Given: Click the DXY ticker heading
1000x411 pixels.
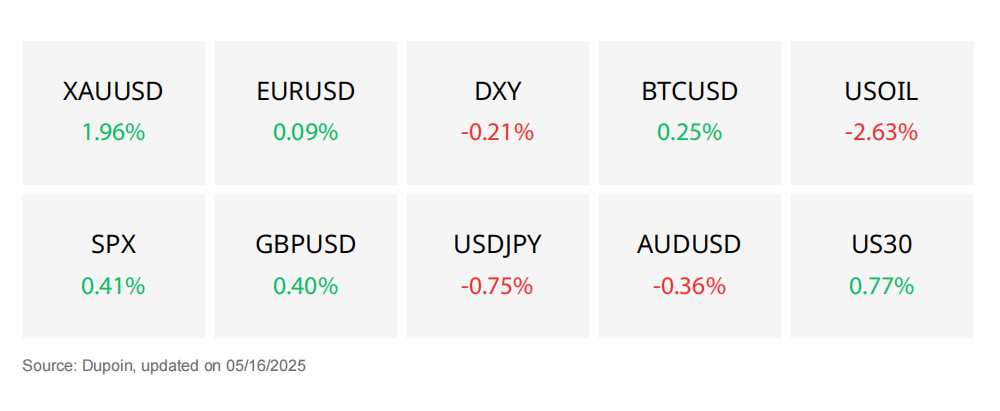Looking at the screenshot, I should [497, 92].
